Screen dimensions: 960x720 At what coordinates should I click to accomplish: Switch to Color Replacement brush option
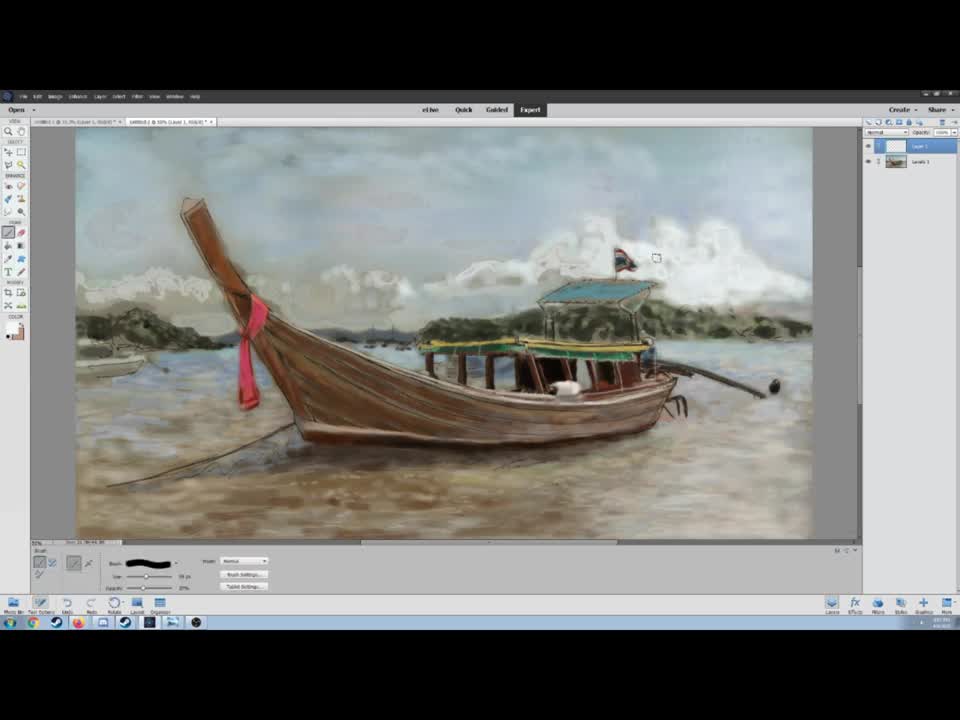click(x=39, y=575)
